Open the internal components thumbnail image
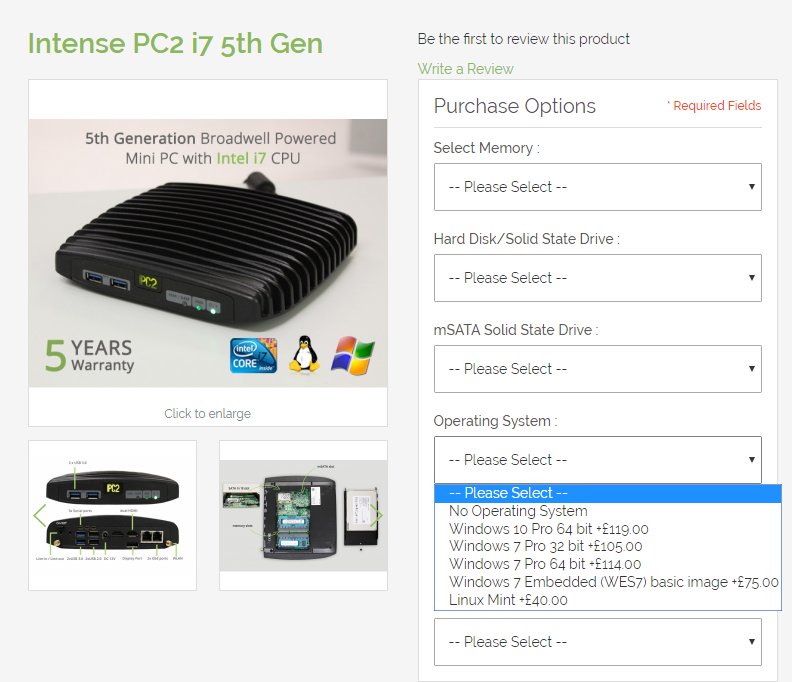Image resolution: width=792 pixels, height=682 pixels. click(x=303, y=515)
